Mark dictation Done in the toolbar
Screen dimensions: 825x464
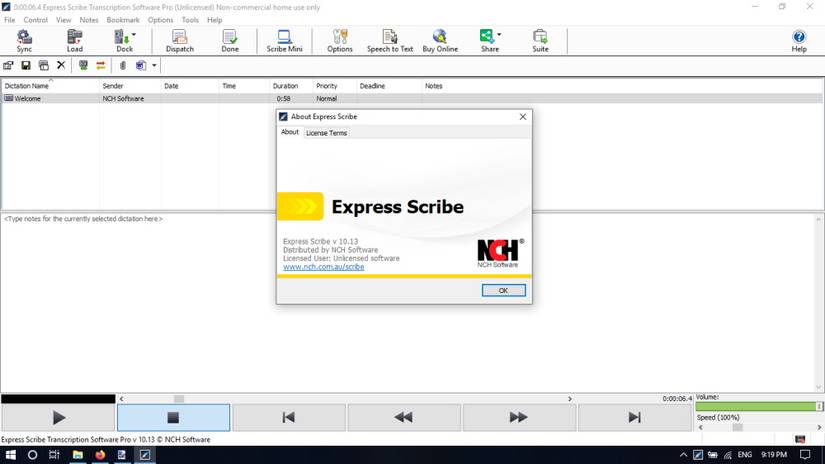tap(229, 41)
